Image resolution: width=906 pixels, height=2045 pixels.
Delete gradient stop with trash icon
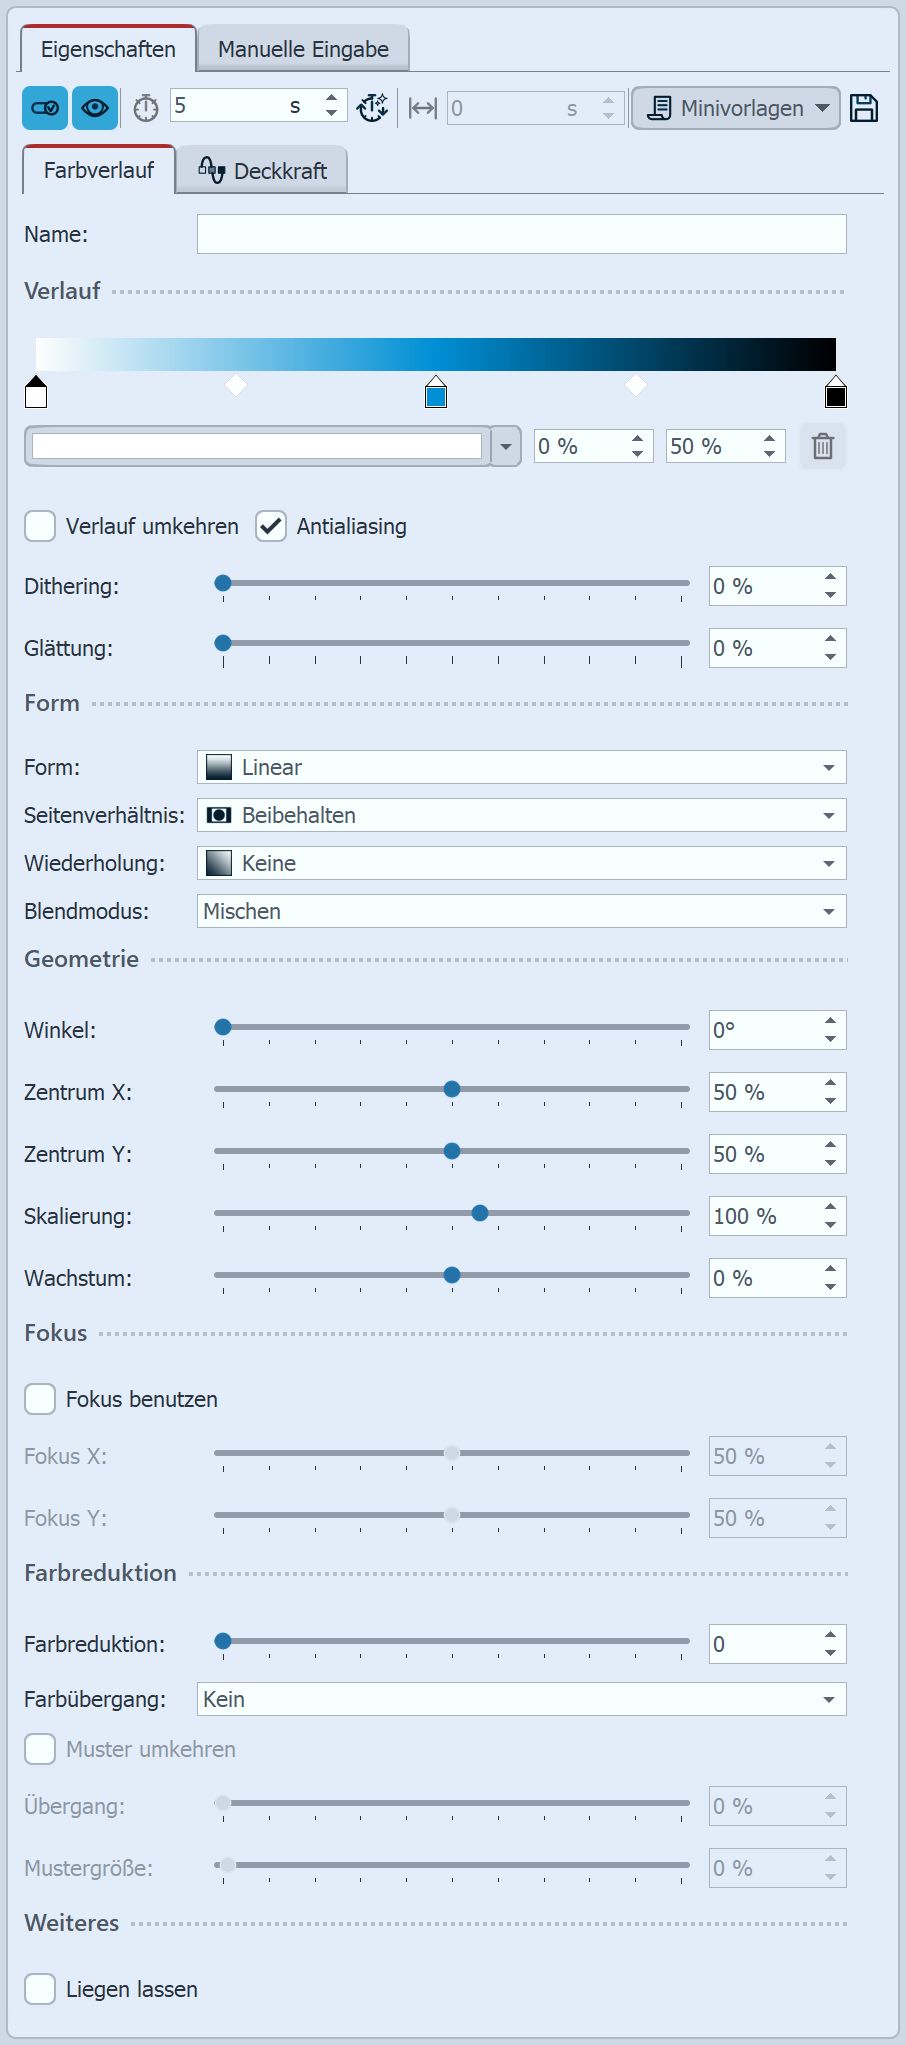823,446
